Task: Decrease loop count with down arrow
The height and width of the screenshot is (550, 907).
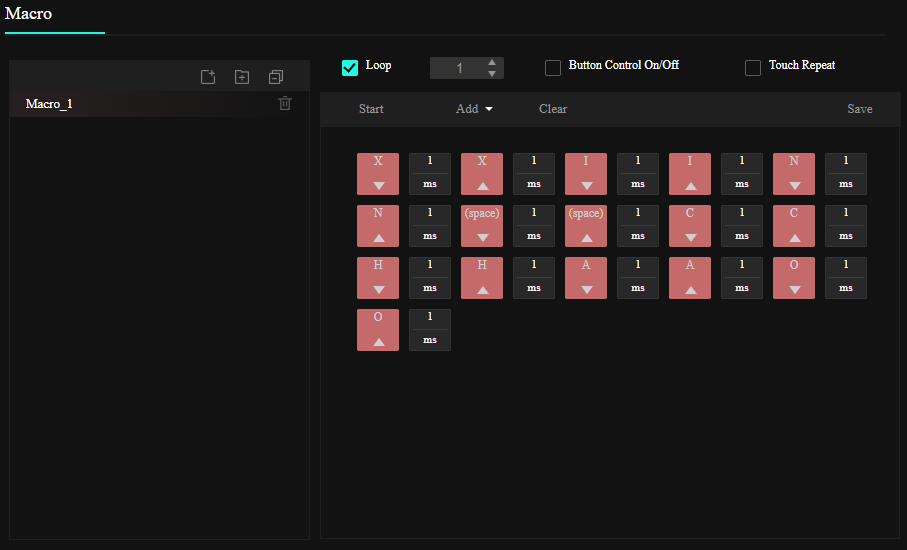Action: click(491, 73)
